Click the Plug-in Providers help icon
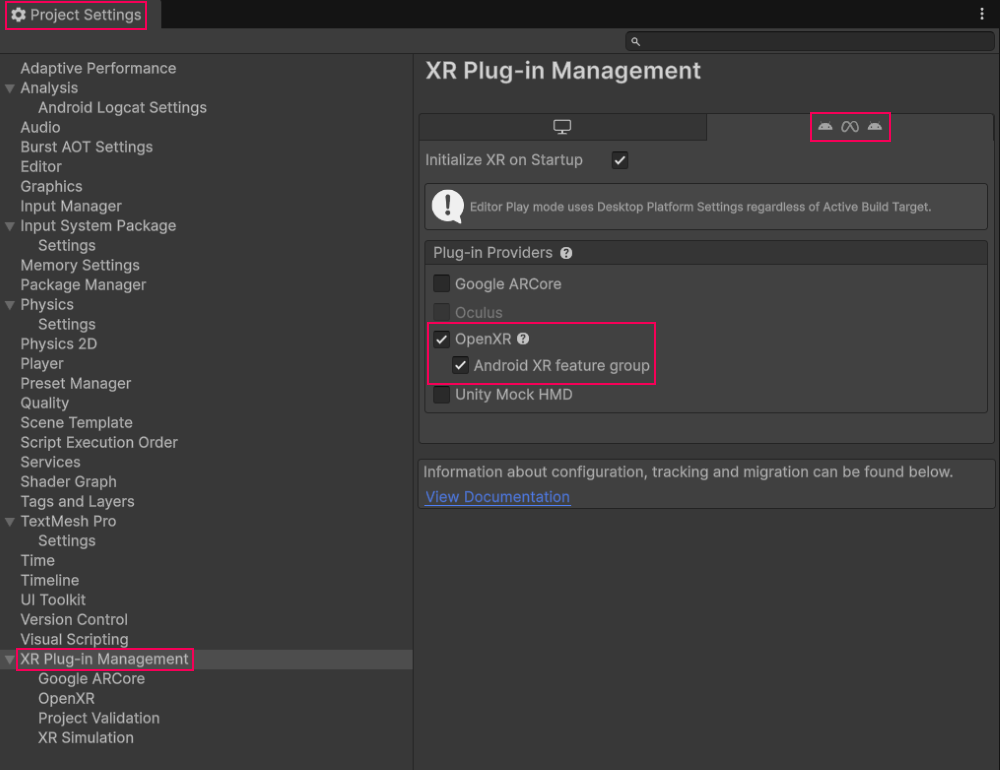 pyautogui.click(x=566, y=253)
